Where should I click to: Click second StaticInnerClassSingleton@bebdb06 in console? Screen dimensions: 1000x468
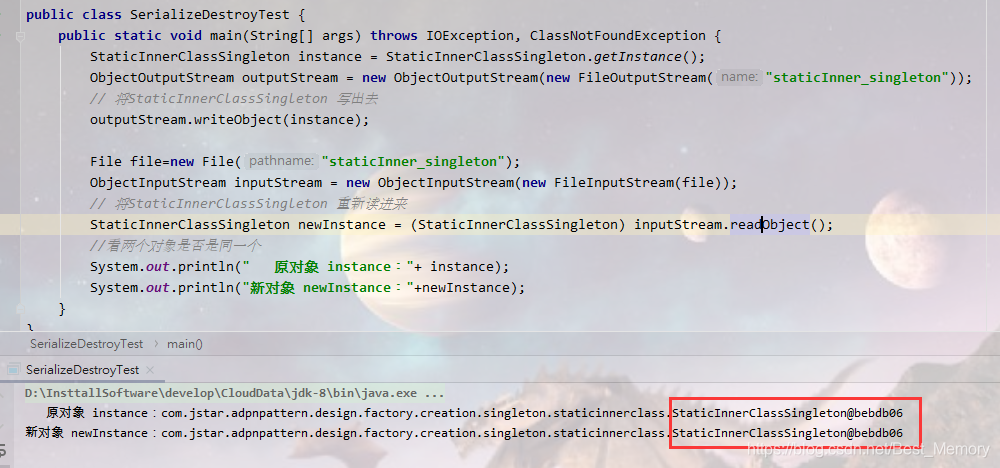pyautogui.click(x=788, y=433)
